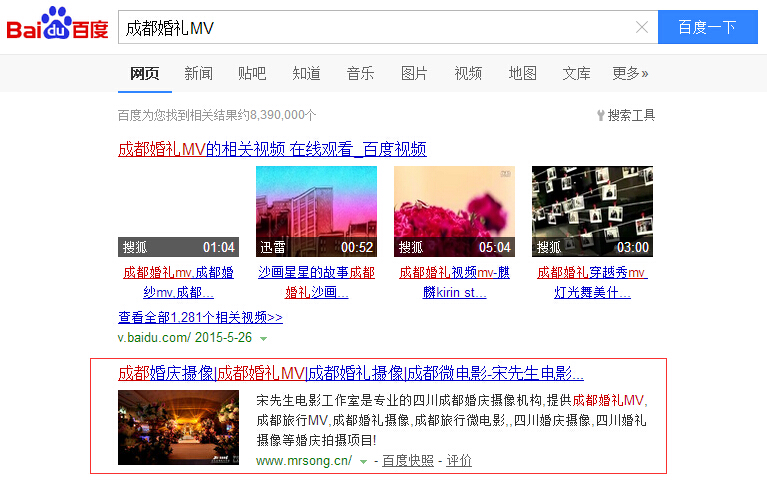Open the 百度快照 cached page link
767x480 pixels.
[x=408, y=461]
